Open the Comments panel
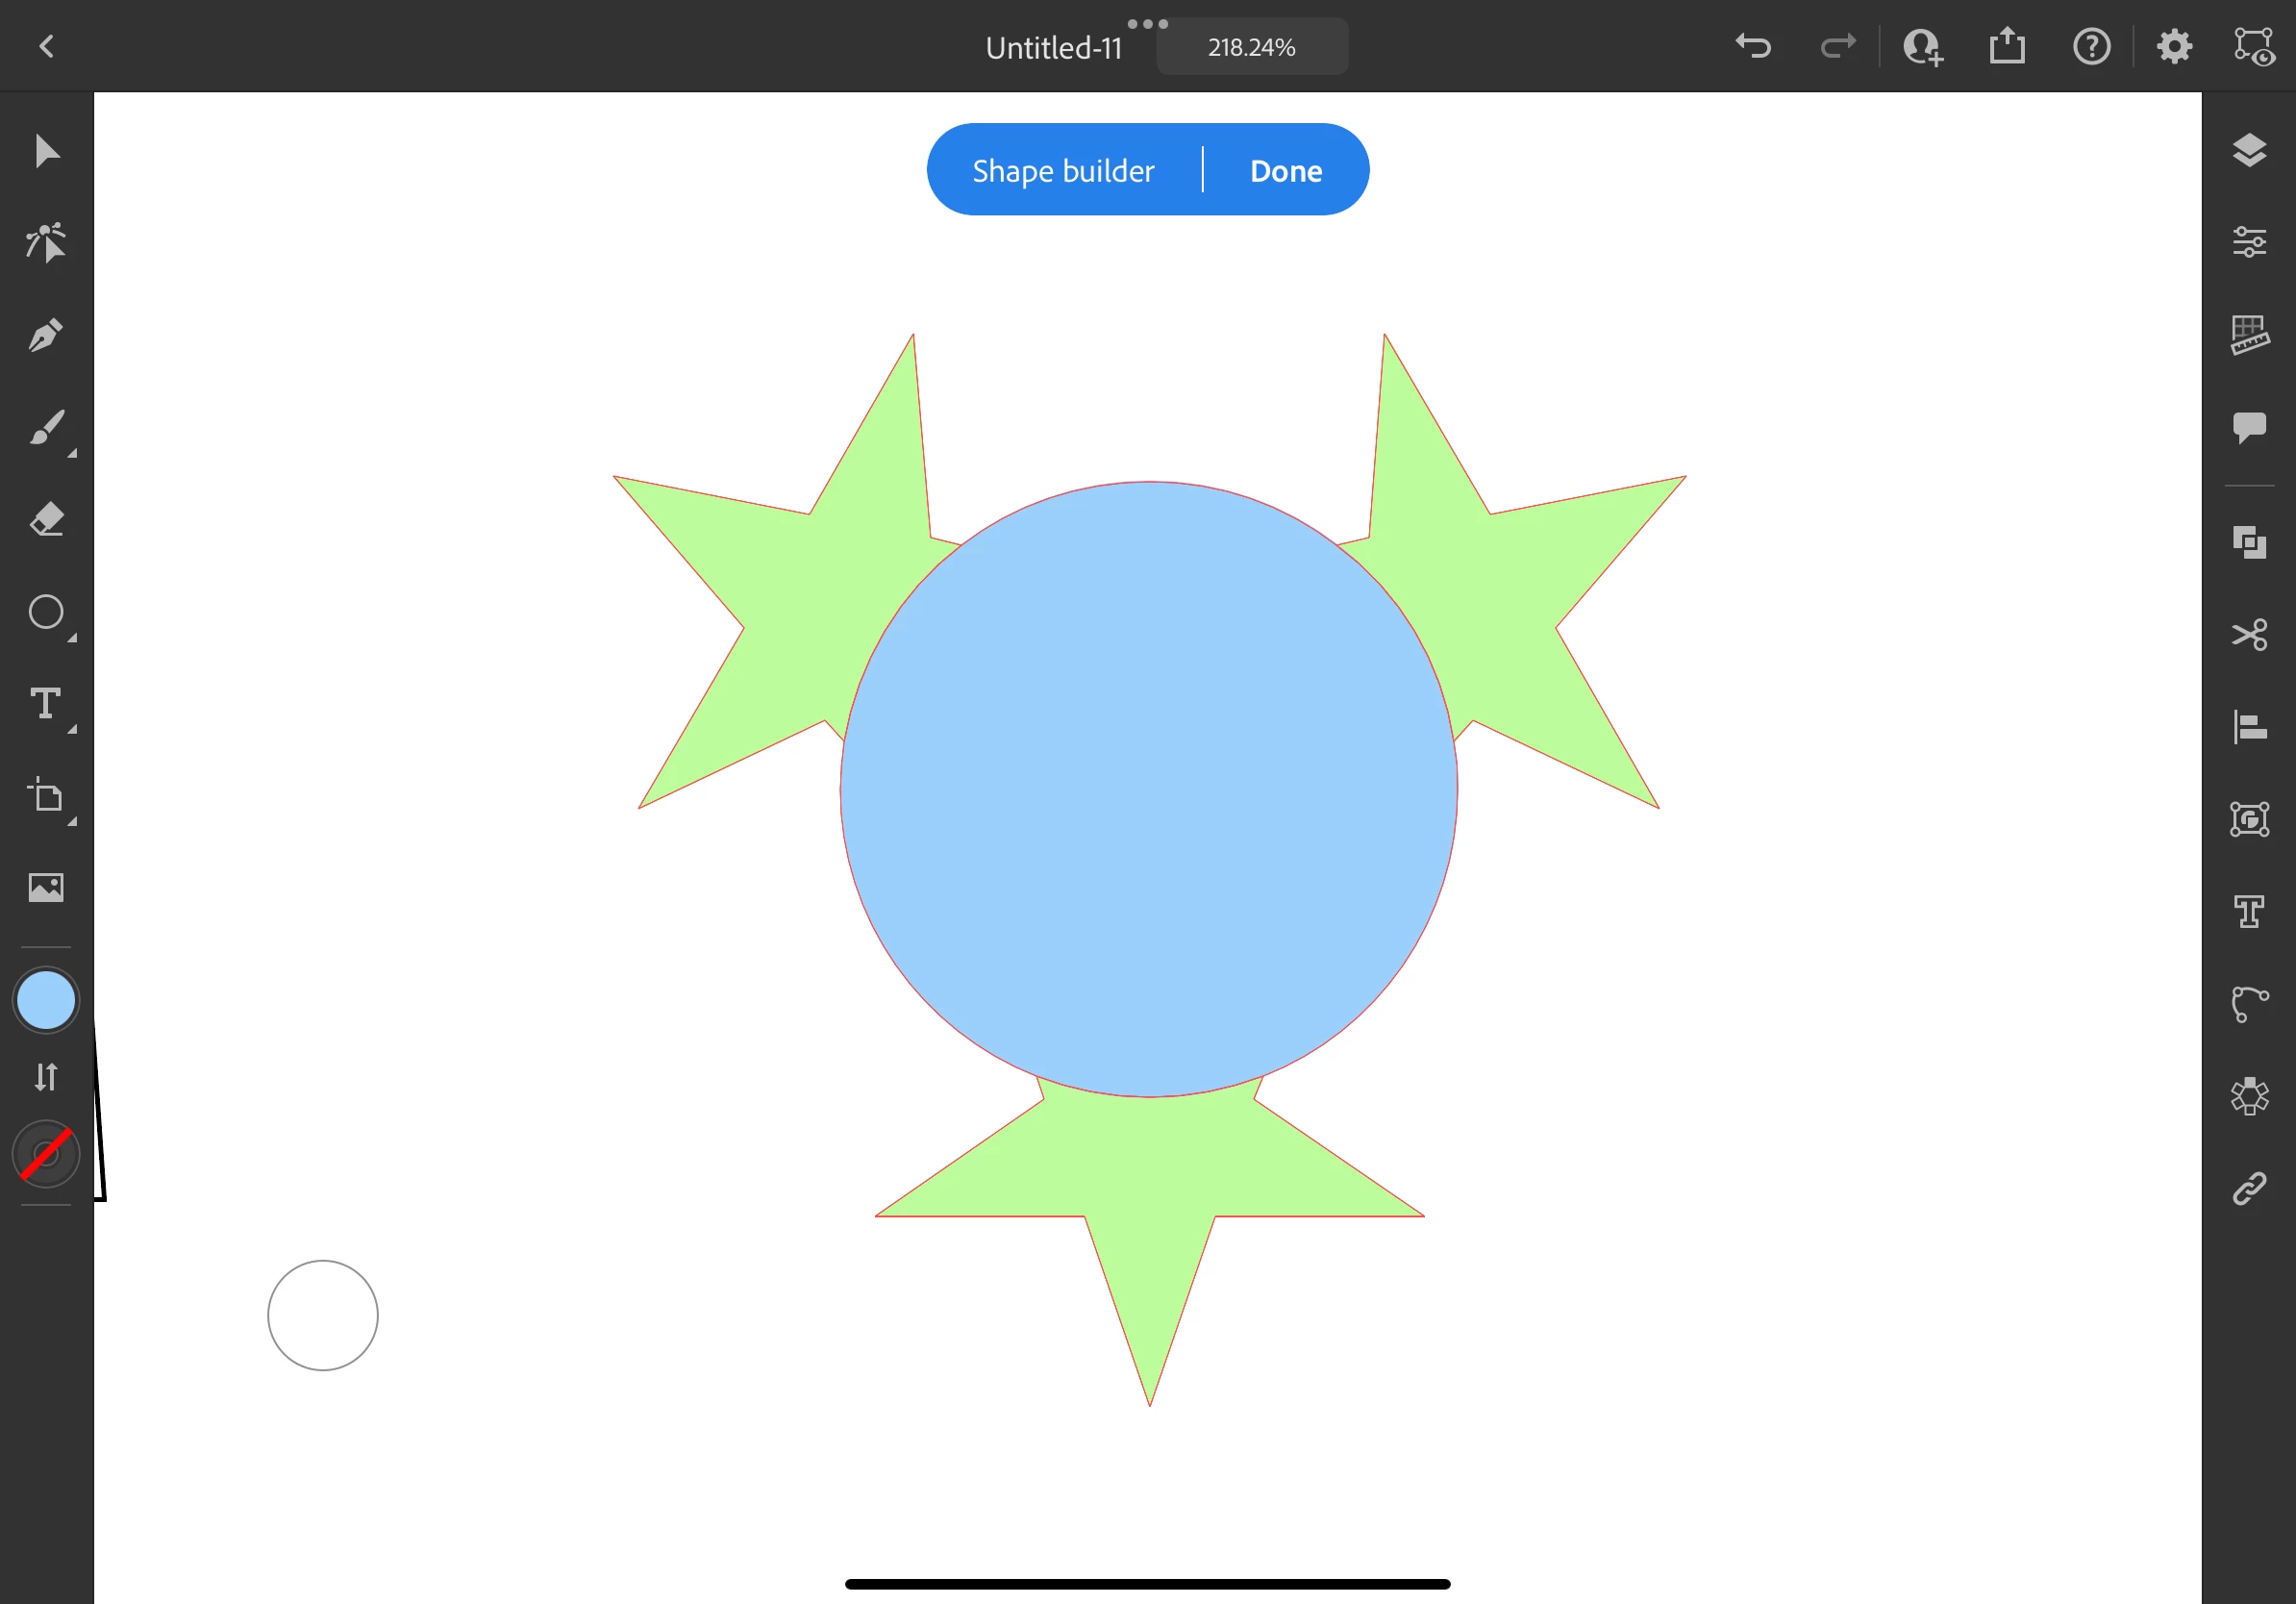Image resolution: width=2296 pixels, height=1604 pixels. tap(2249, 427)
